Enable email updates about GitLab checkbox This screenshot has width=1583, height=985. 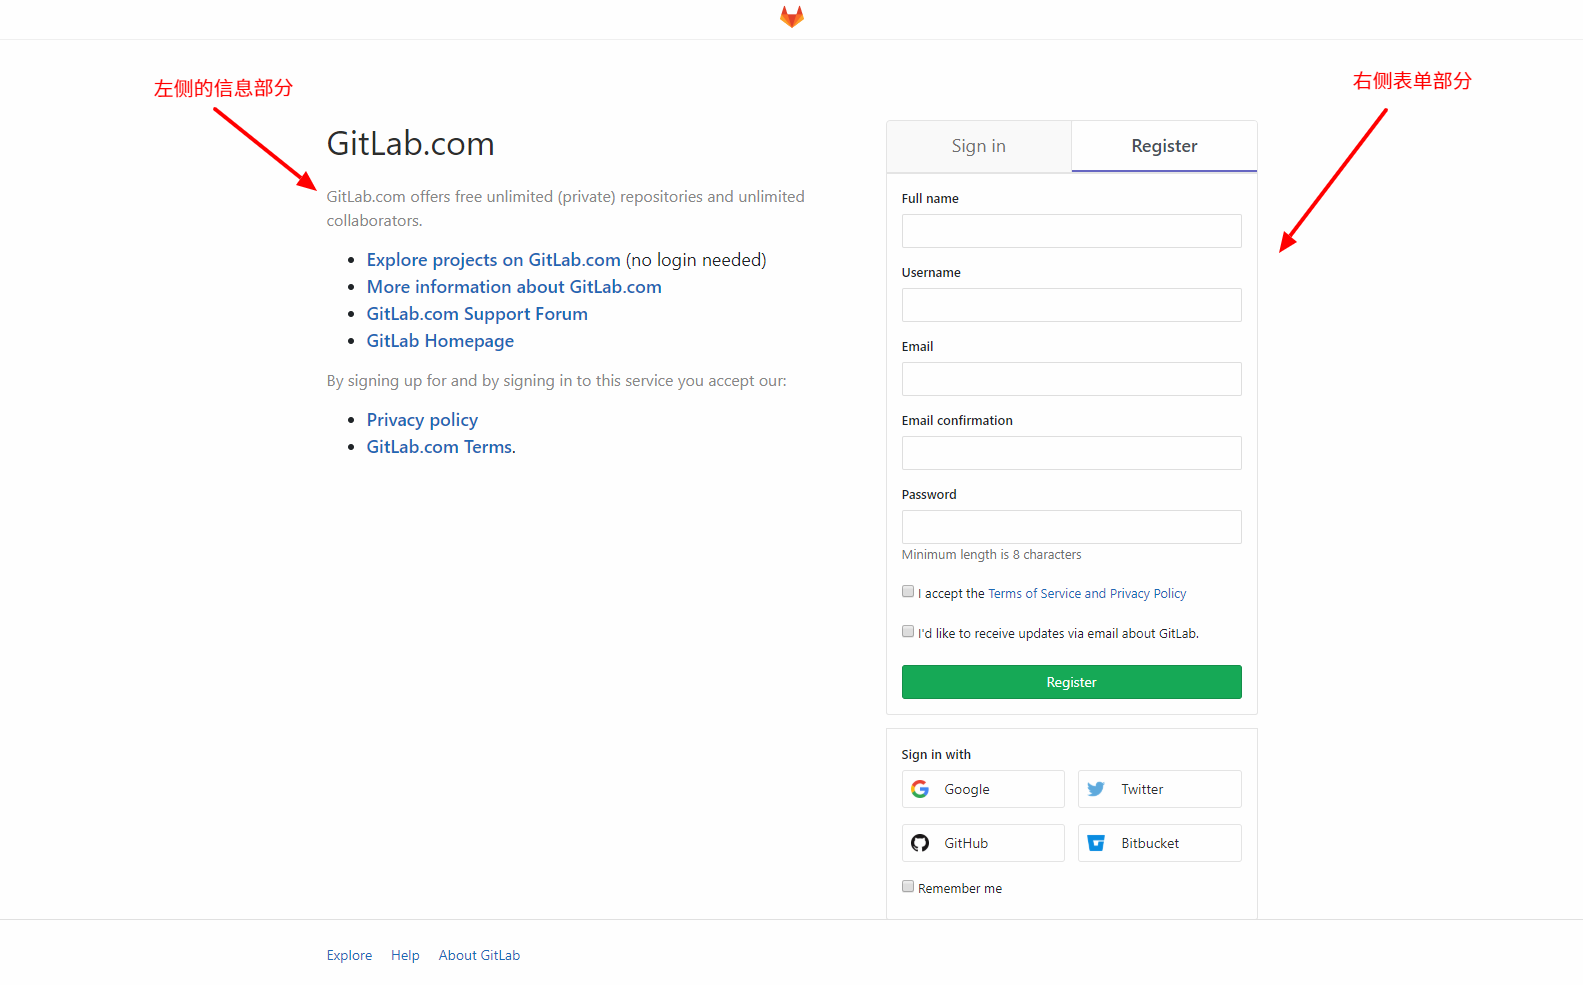[908, 631]
